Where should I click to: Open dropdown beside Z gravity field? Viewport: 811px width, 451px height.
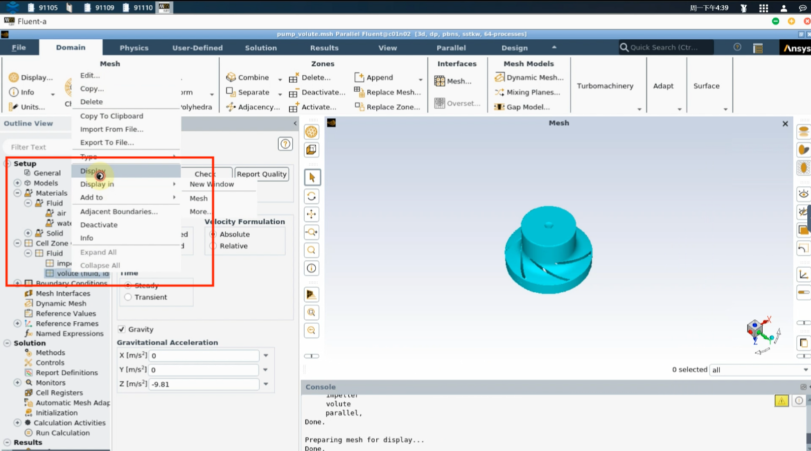point(266,384)
